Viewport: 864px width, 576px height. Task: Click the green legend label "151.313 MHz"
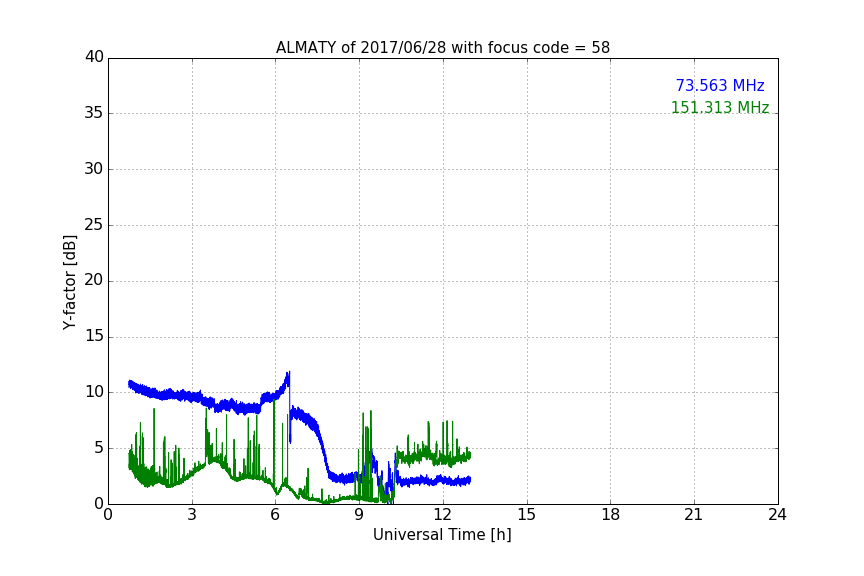coord(720,107)
